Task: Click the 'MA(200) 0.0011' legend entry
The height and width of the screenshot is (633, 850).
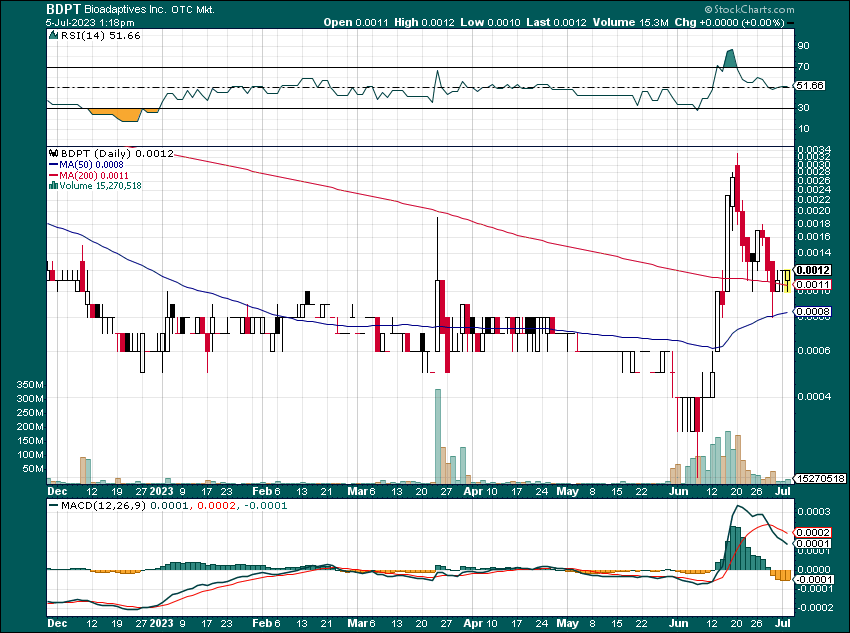Action: click(94, 176)
